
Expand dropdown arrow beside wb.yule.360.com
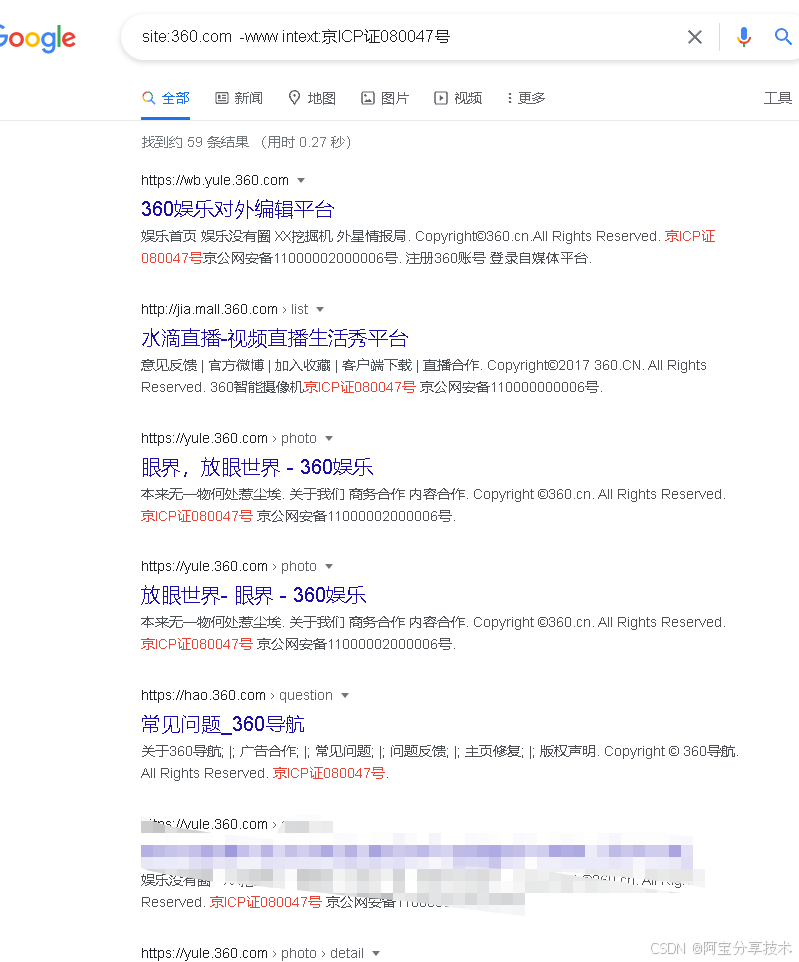point(301,180)
